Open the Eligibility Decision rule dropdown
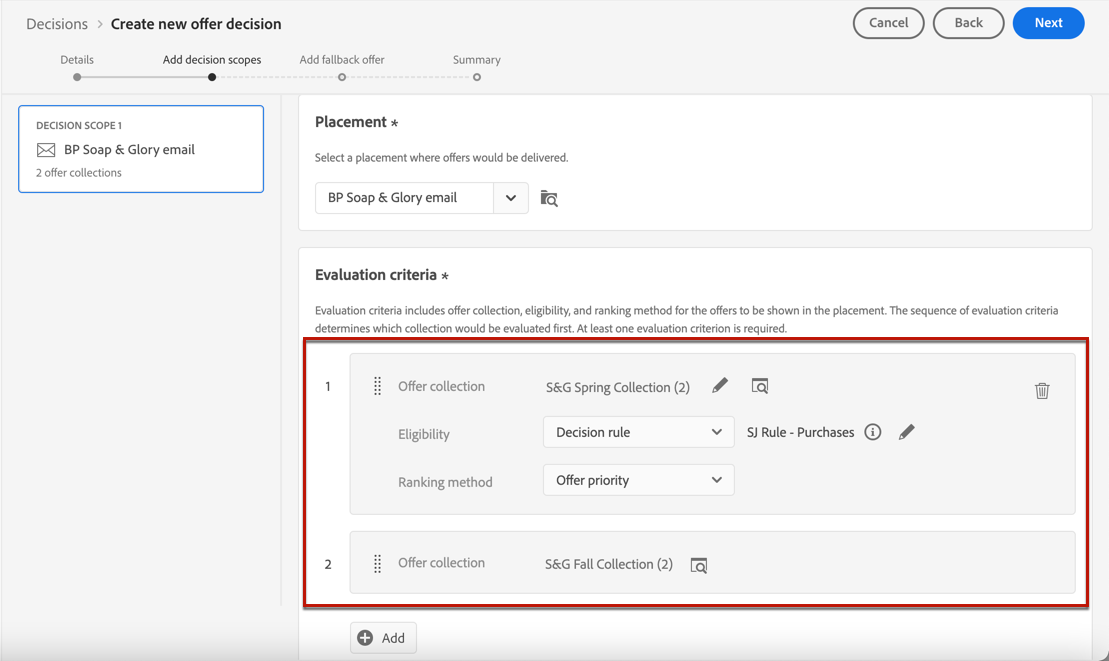This screenshot has height=661, width=1109. [x=639, y=432]
